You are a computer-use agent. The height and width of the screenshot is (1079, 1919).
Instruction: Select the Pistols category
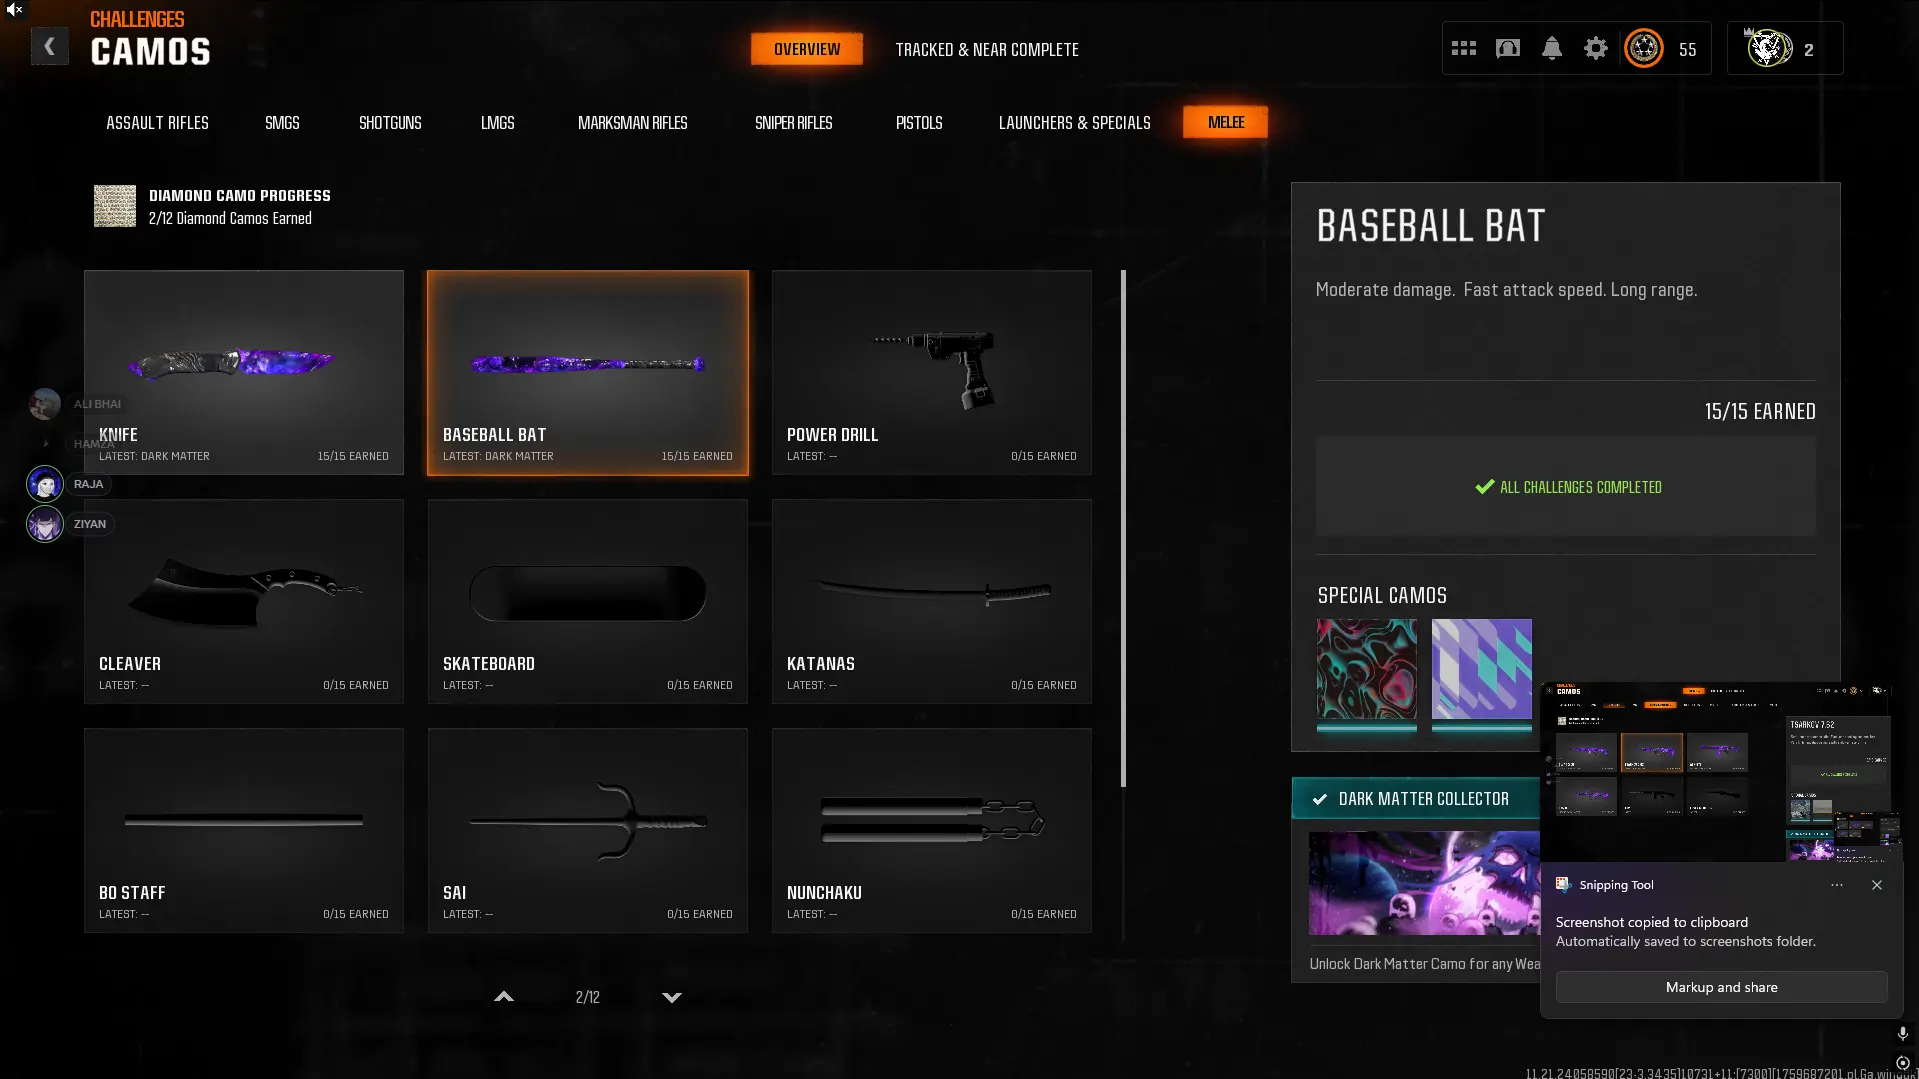[919, 122]
